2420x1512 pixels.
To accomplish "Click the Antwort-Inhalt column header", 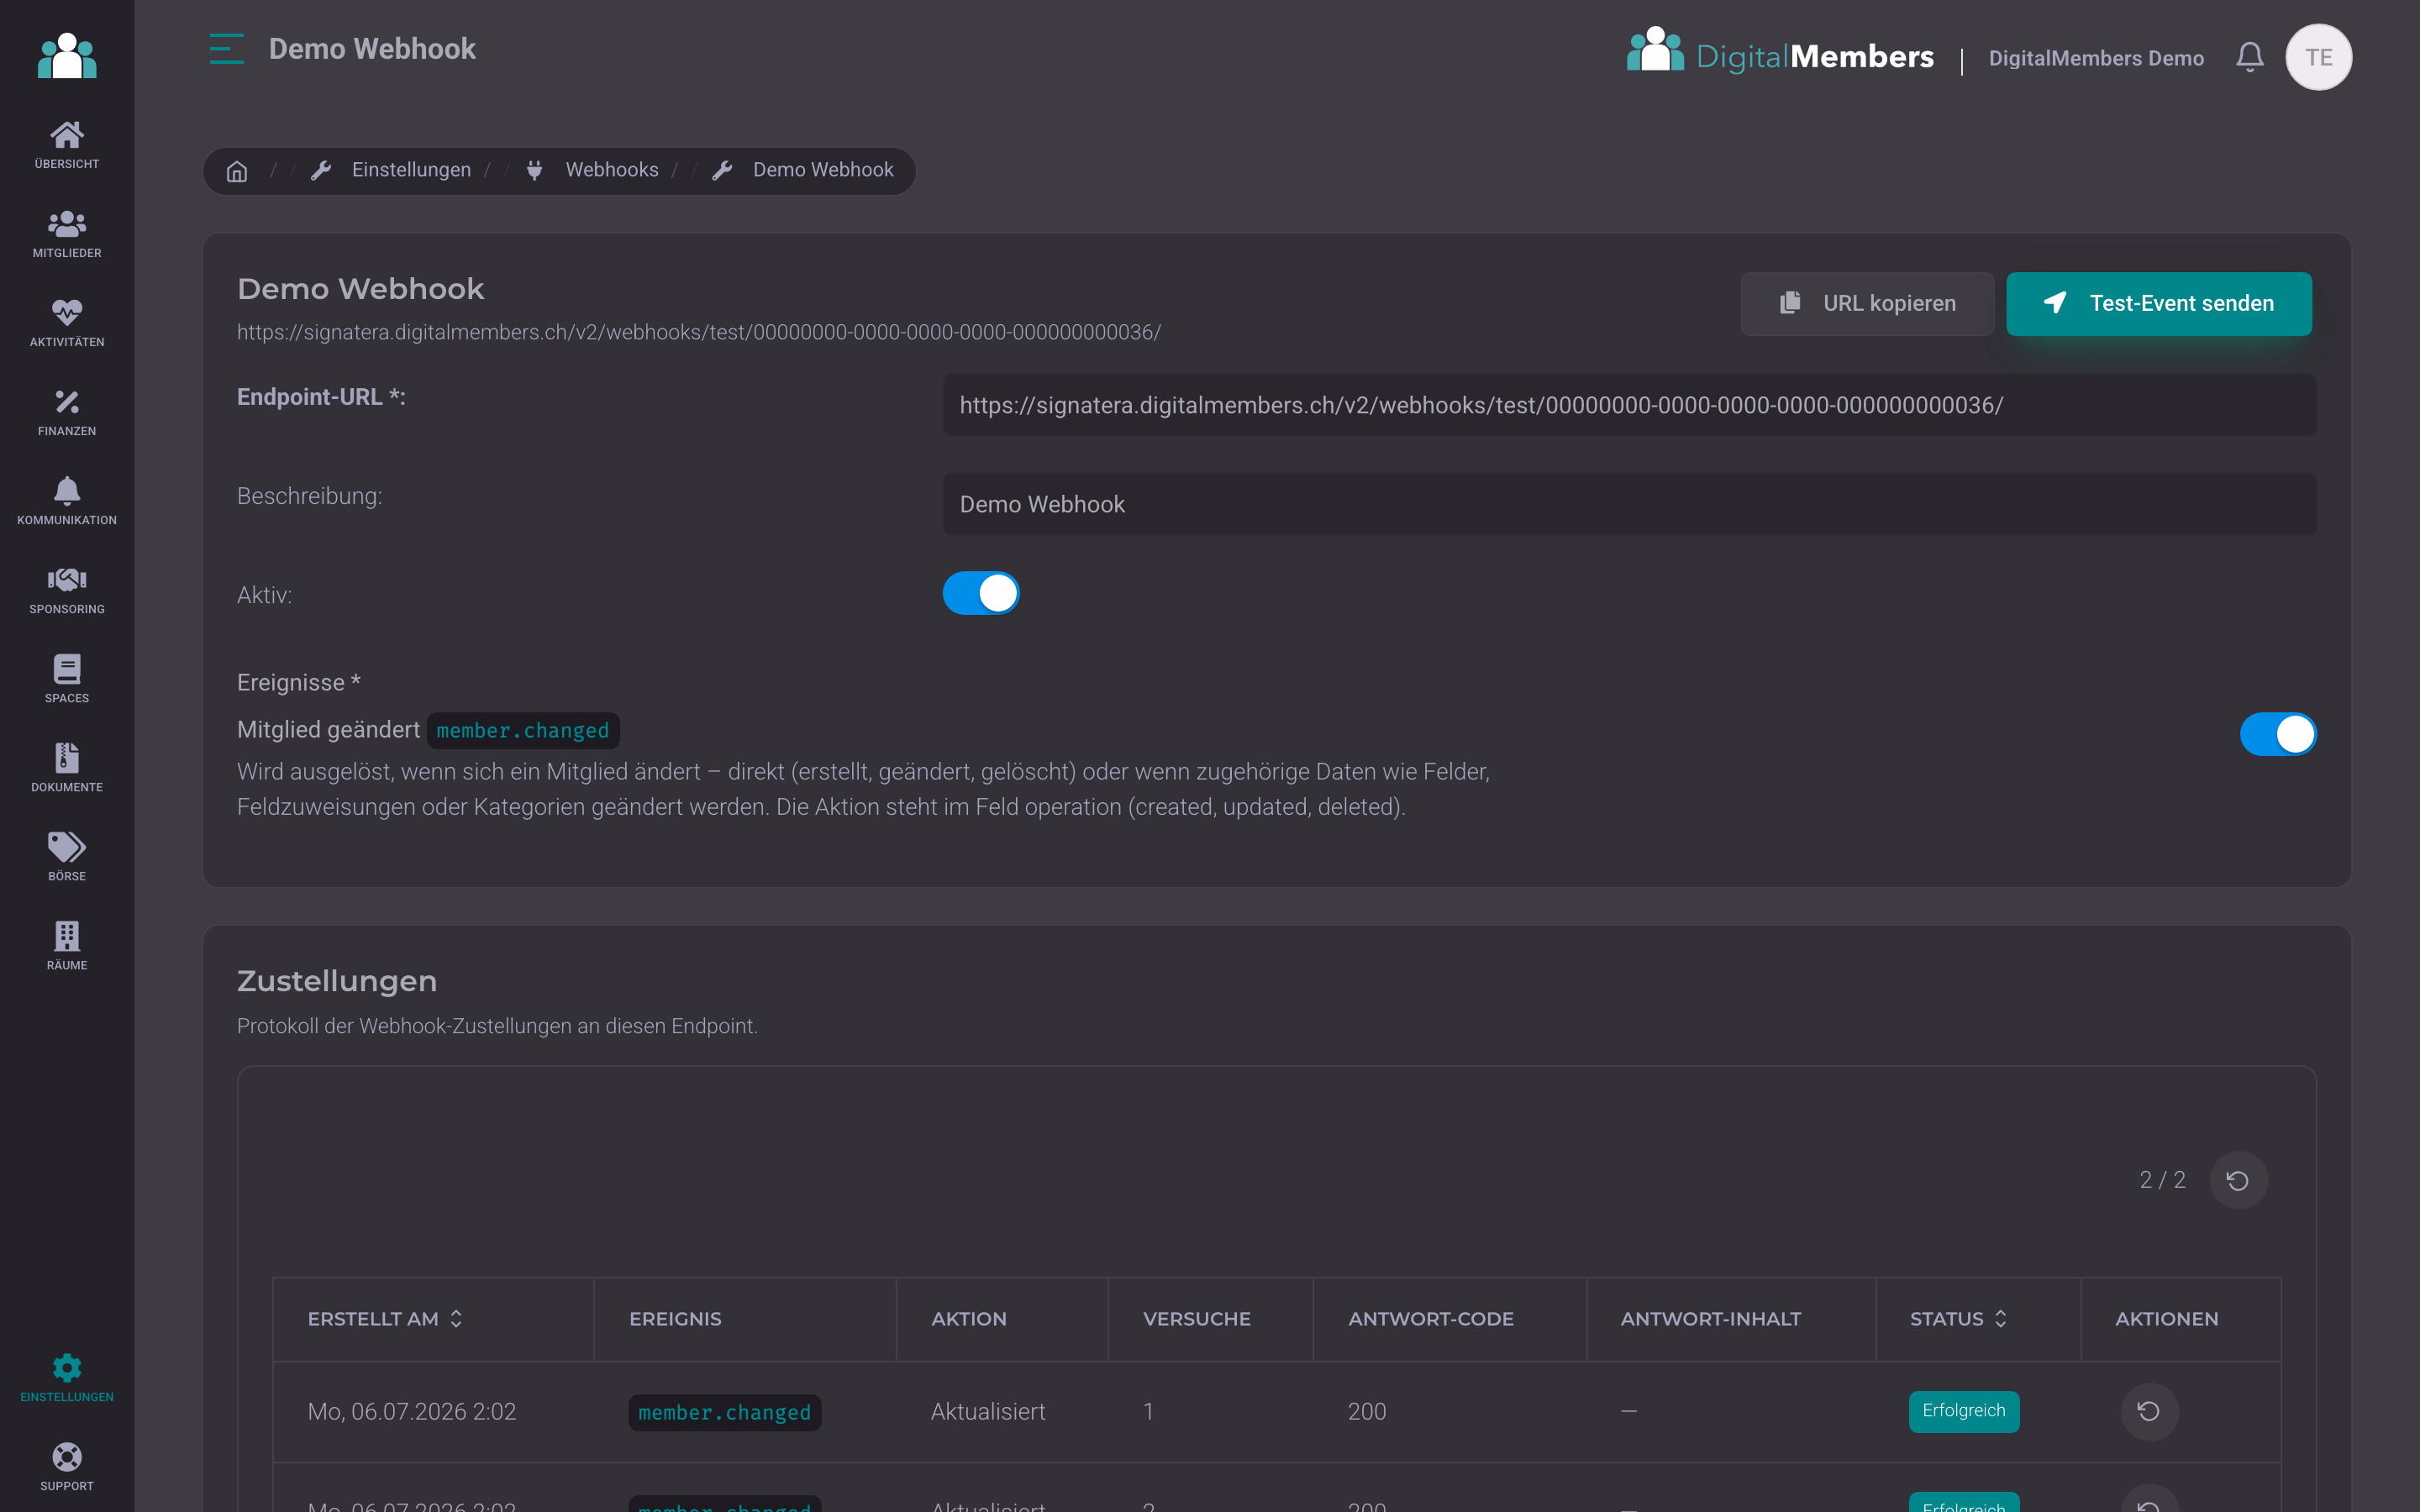I will [1711, 1319].
